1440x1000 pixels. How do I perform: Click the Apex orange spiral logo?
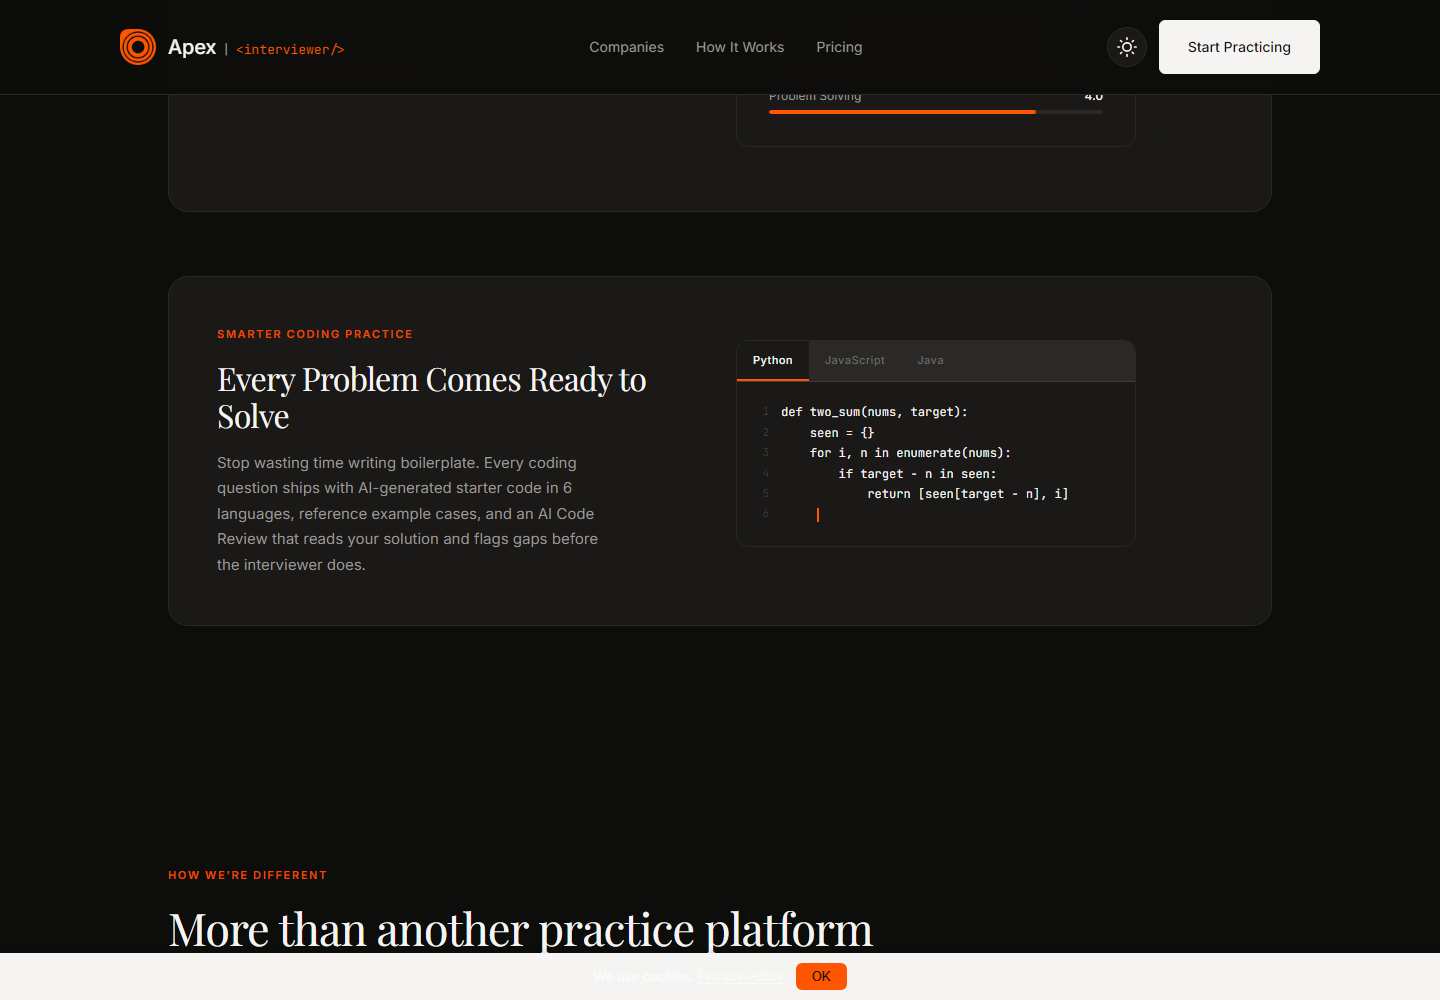click(x=138, y=47)
